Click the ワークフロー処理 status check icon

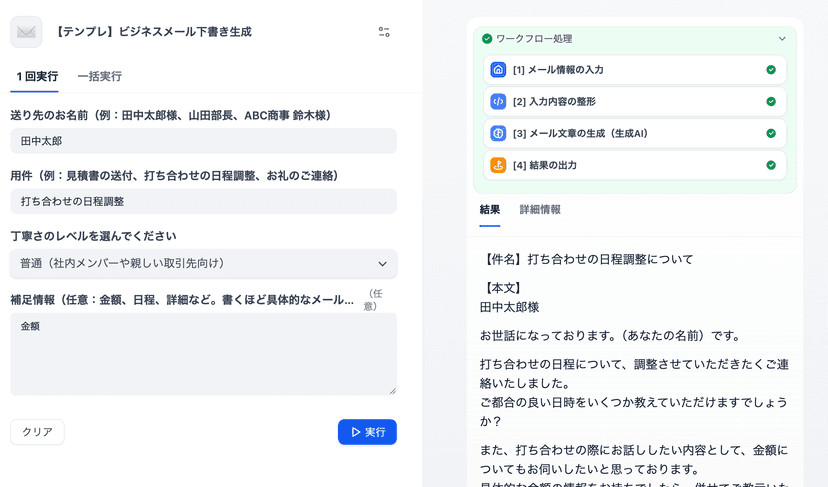(487, 39)
